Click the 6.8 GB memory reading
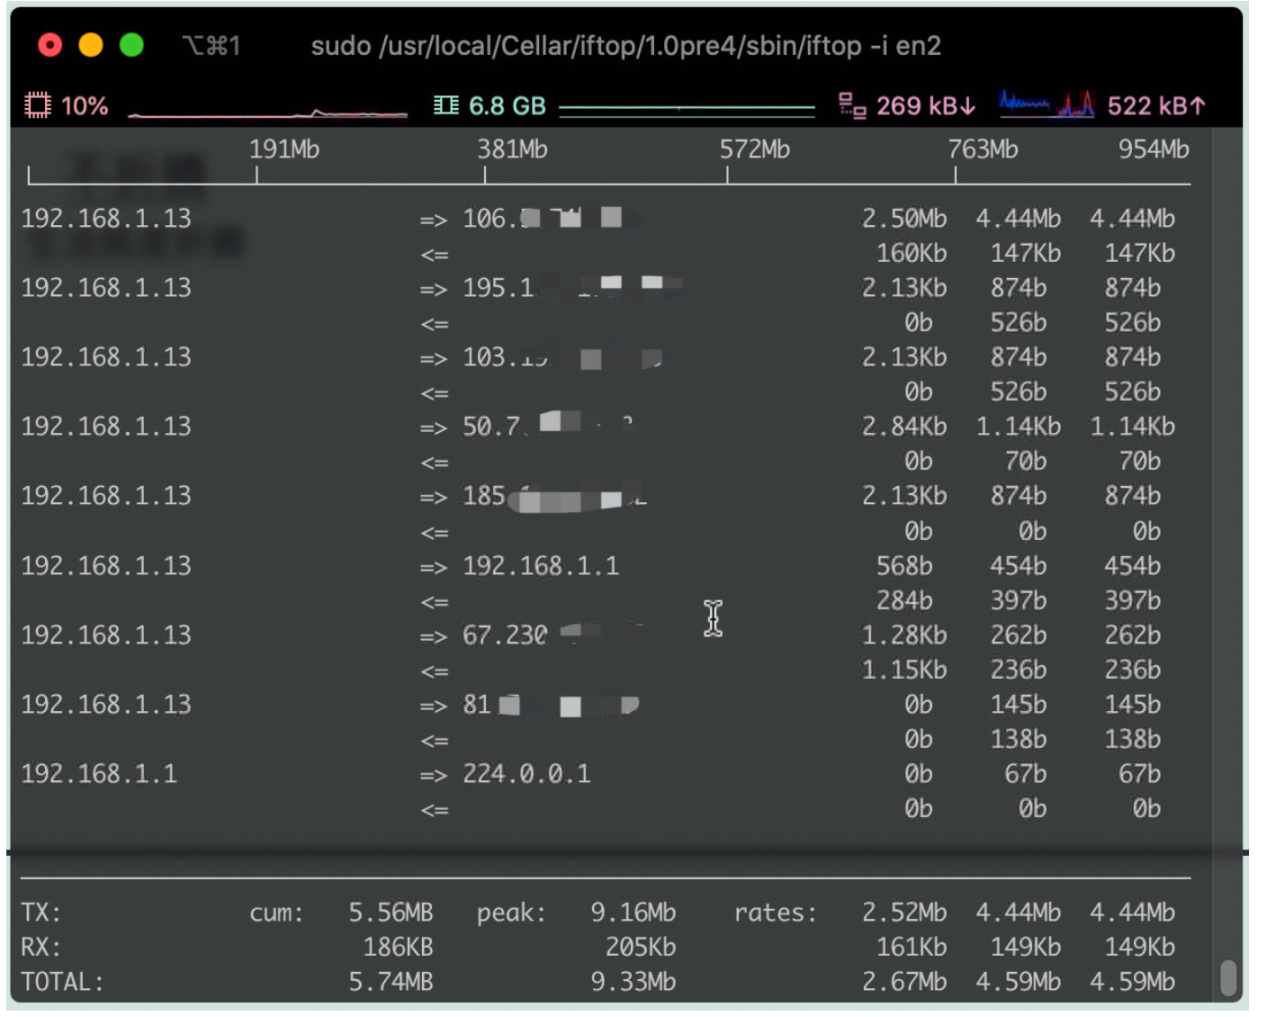Image resolution: width=1267 pixels, height=1017 pixels. (507, 105)
